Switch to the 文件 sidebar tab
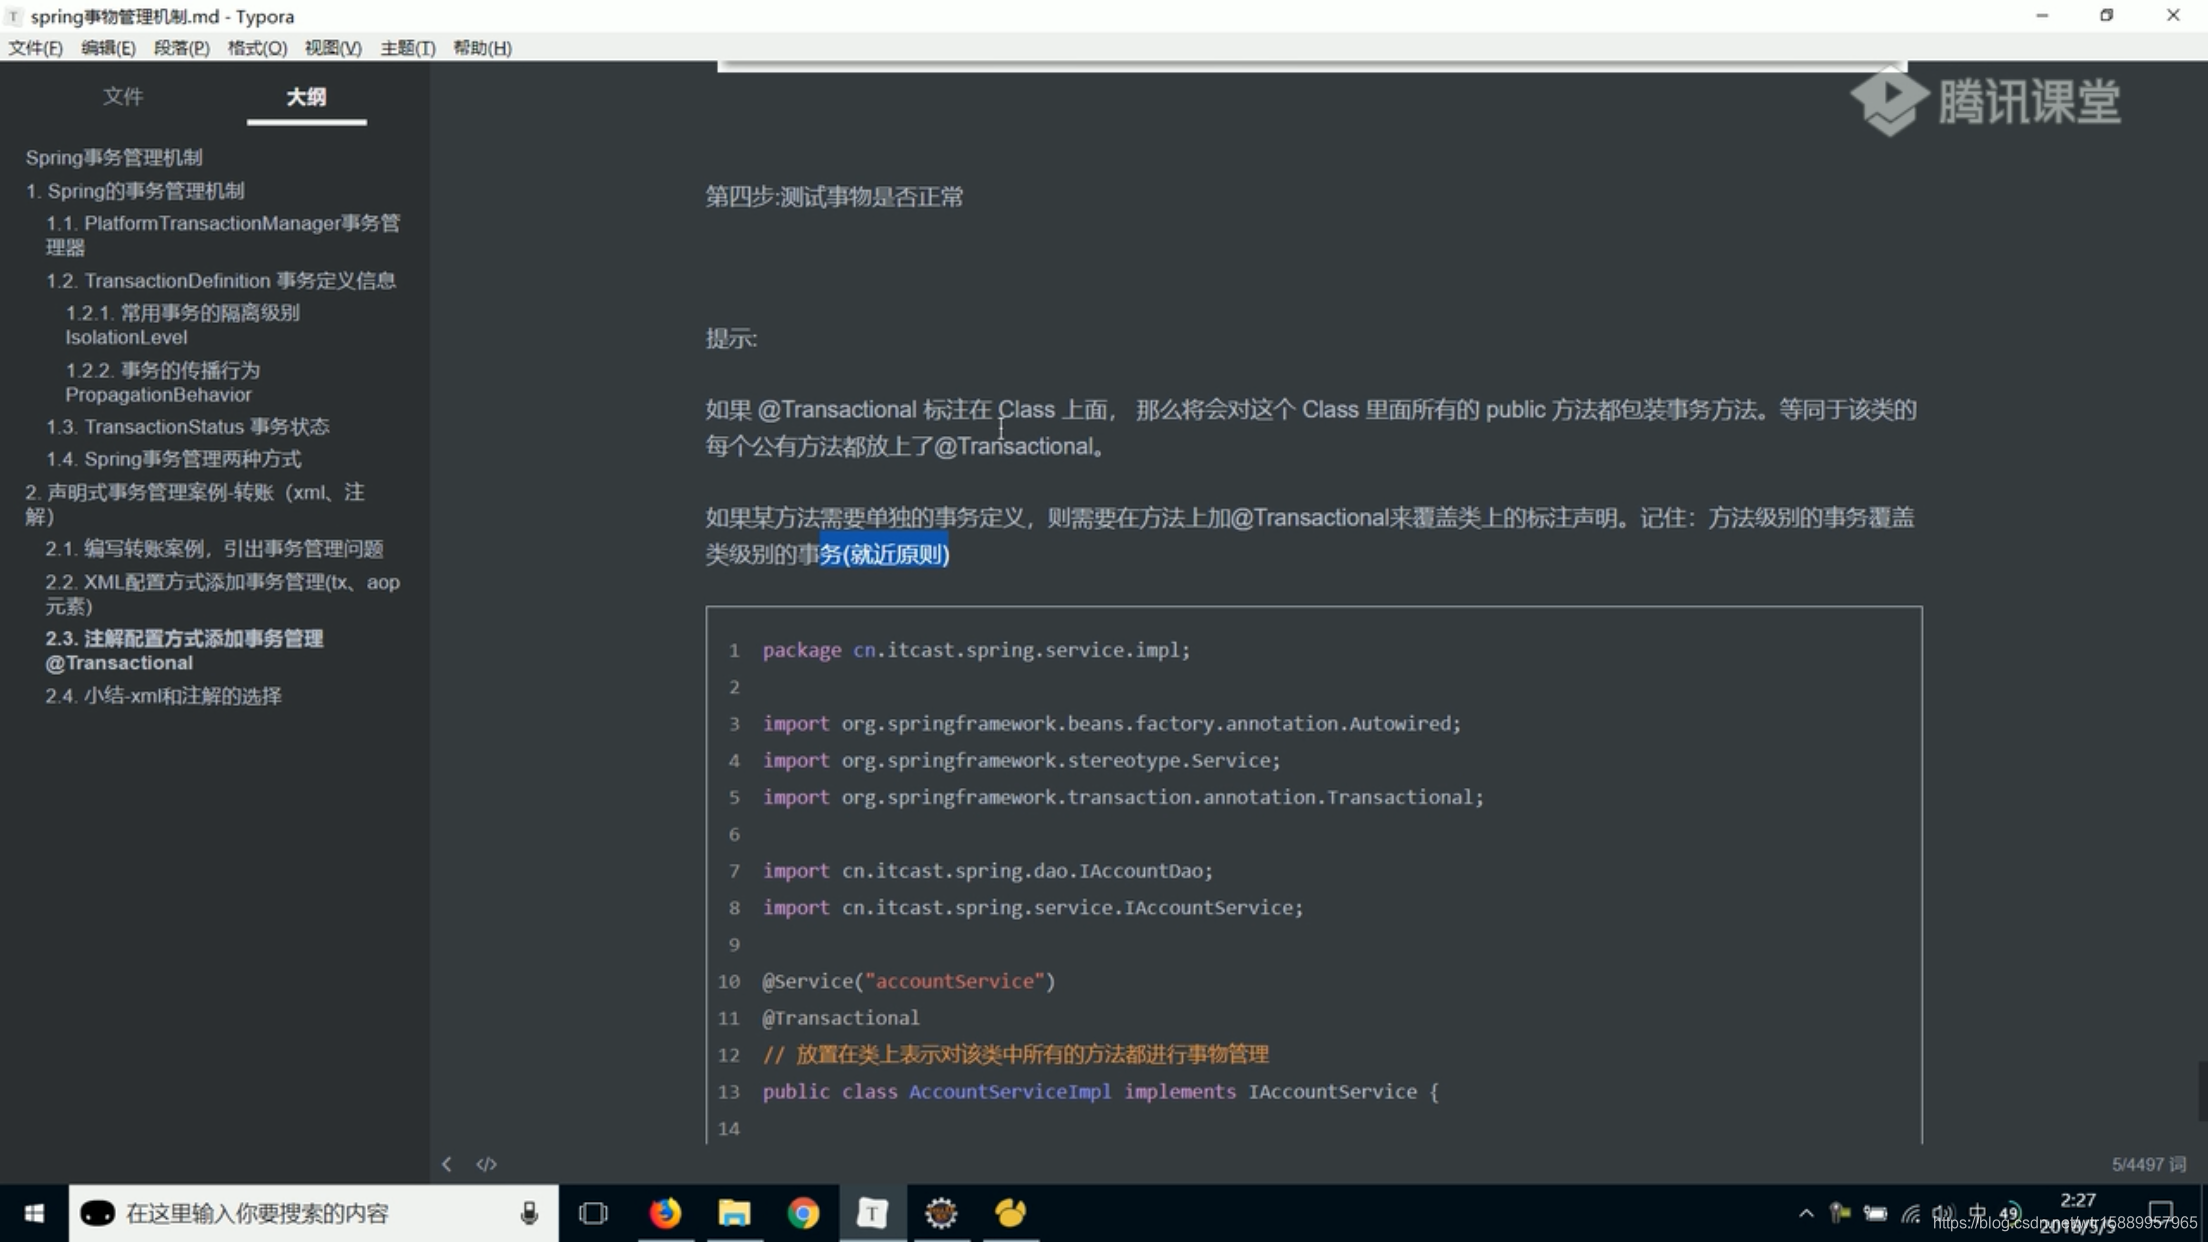The width and height of the screenshot is (2208, 1242). pyautogui.click(x=123, y=96)
